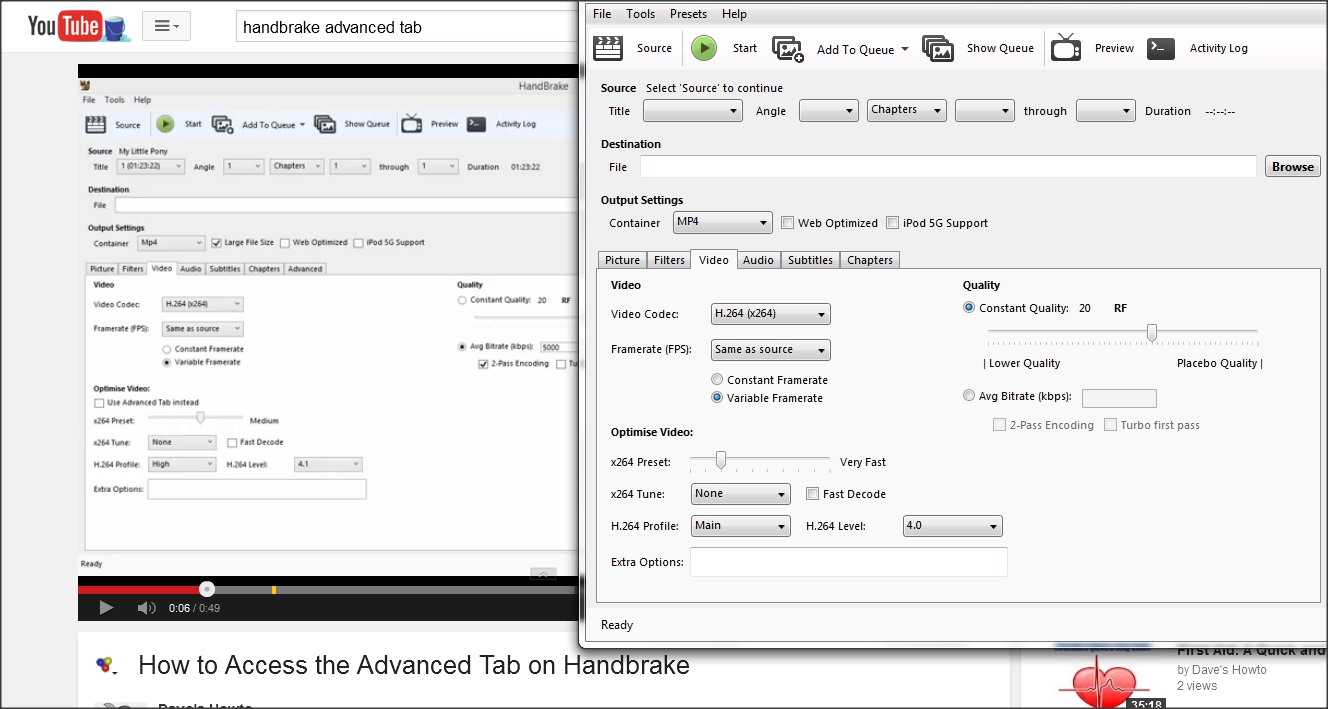Switch to the Audio tab
The width and height of the screenshot is (1328, 709).
tap(758, 260)
